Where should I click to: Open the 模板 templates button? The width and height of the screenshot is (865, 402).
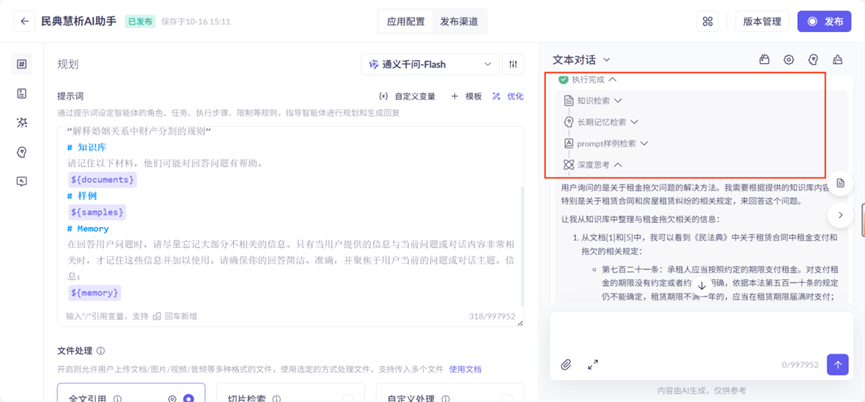(466, 96)
